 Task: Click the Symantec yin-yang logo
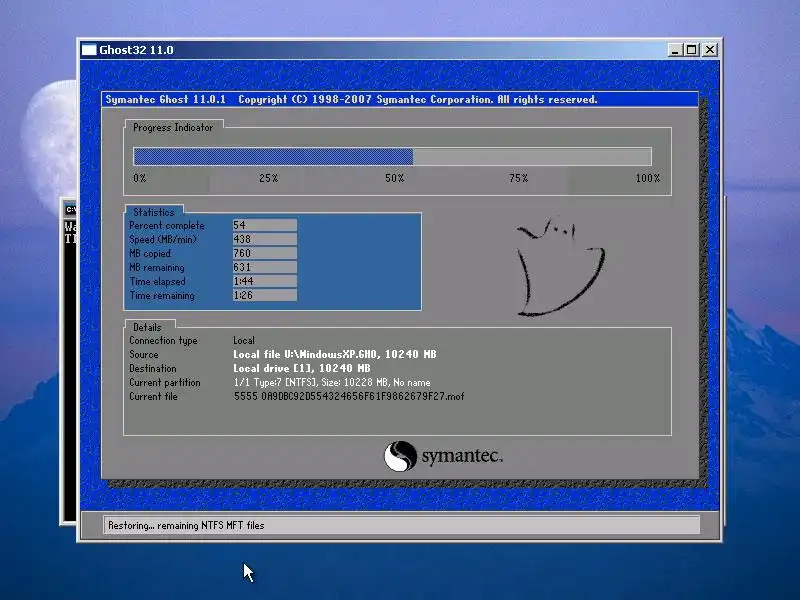coord(400,456)
